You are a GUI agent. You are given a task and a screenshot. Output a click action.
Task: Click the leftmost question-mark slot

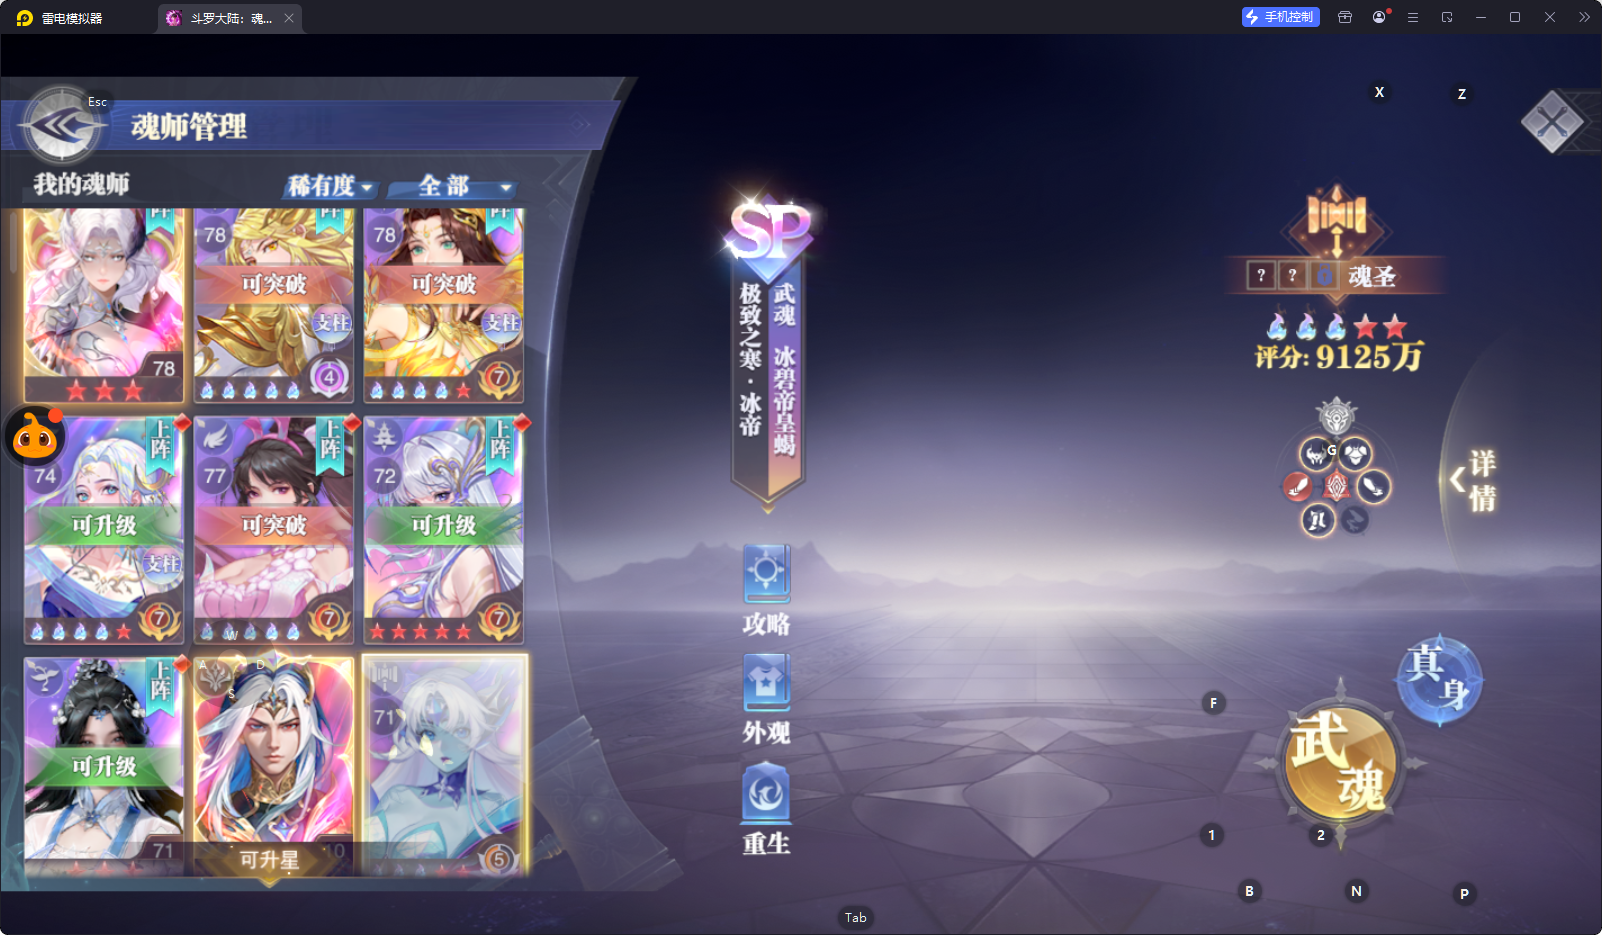(1261, 276)
